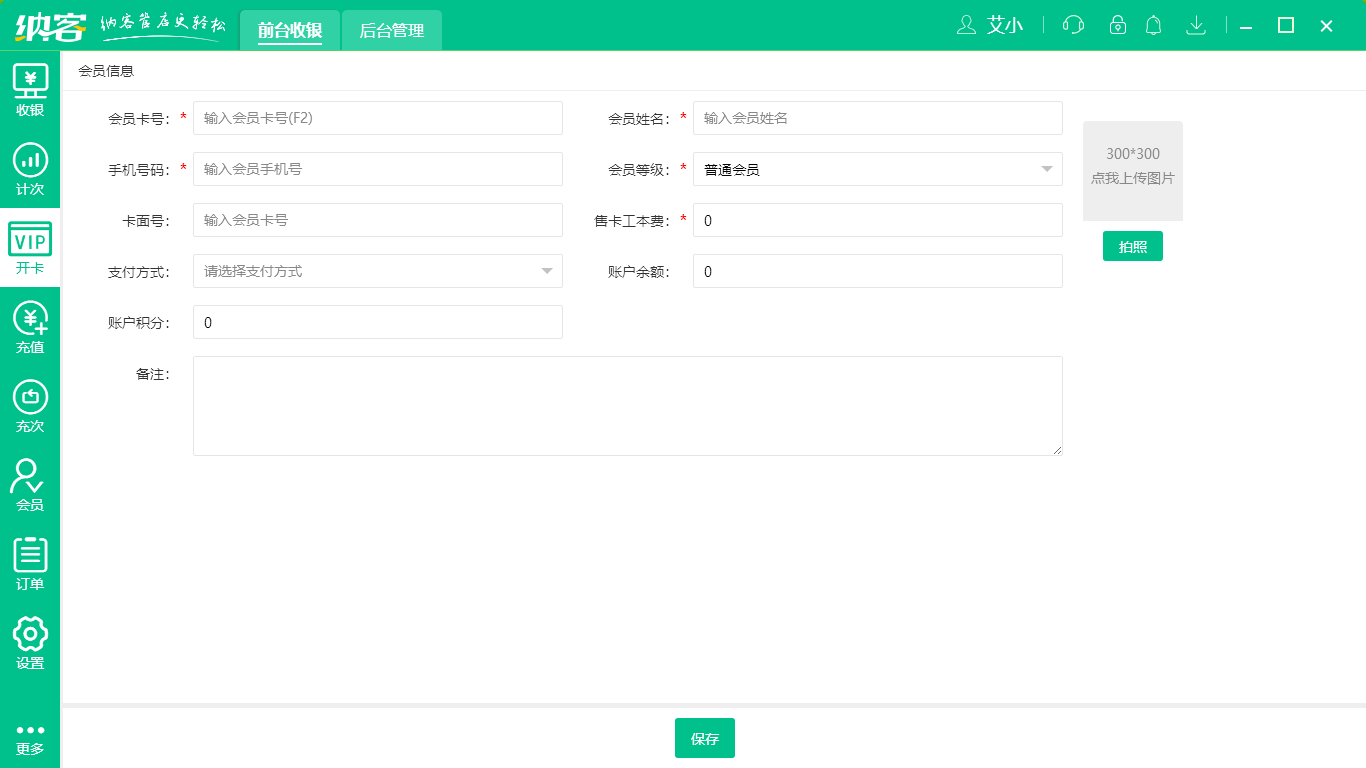Click the 拍照 photo capture button
1366x768 pixels.
pyautogui.click(x=1132, y=245)
